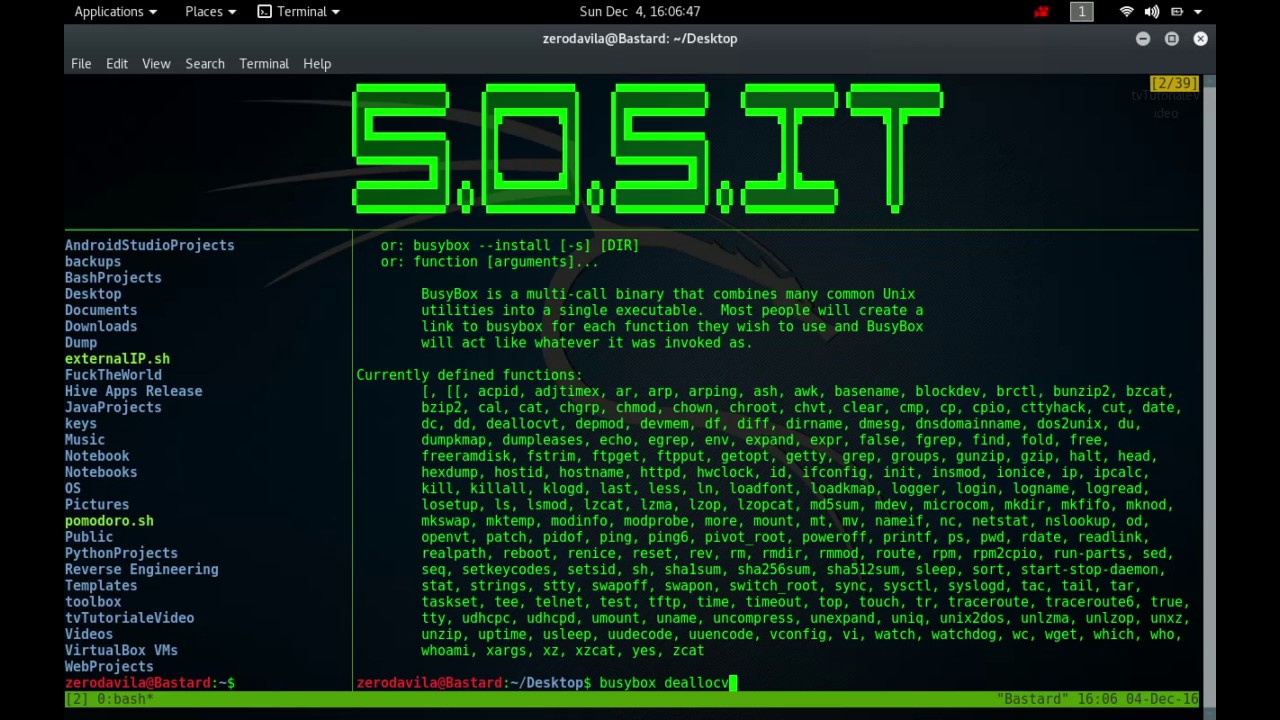Viewport: 1280px width, 720px height.
Task: Click the Public directory entry
Action: [x=89, y=537]
